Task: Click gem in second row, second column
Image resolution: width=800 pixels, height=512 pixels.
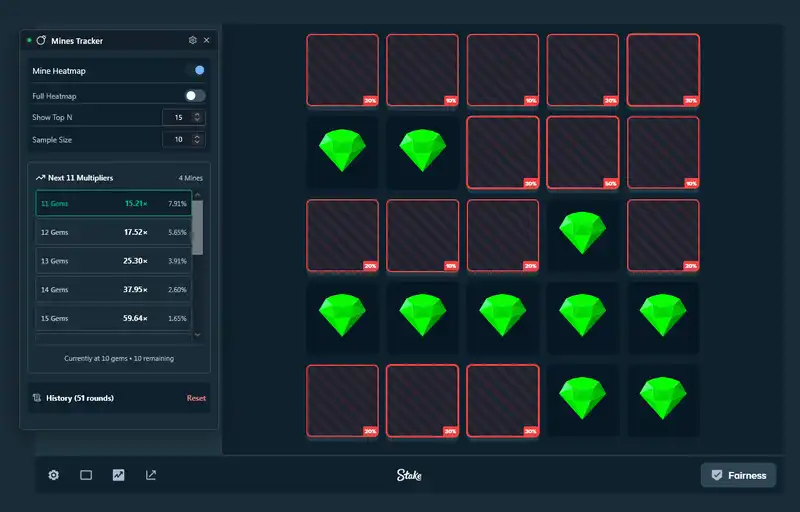Action: (422, 150)
